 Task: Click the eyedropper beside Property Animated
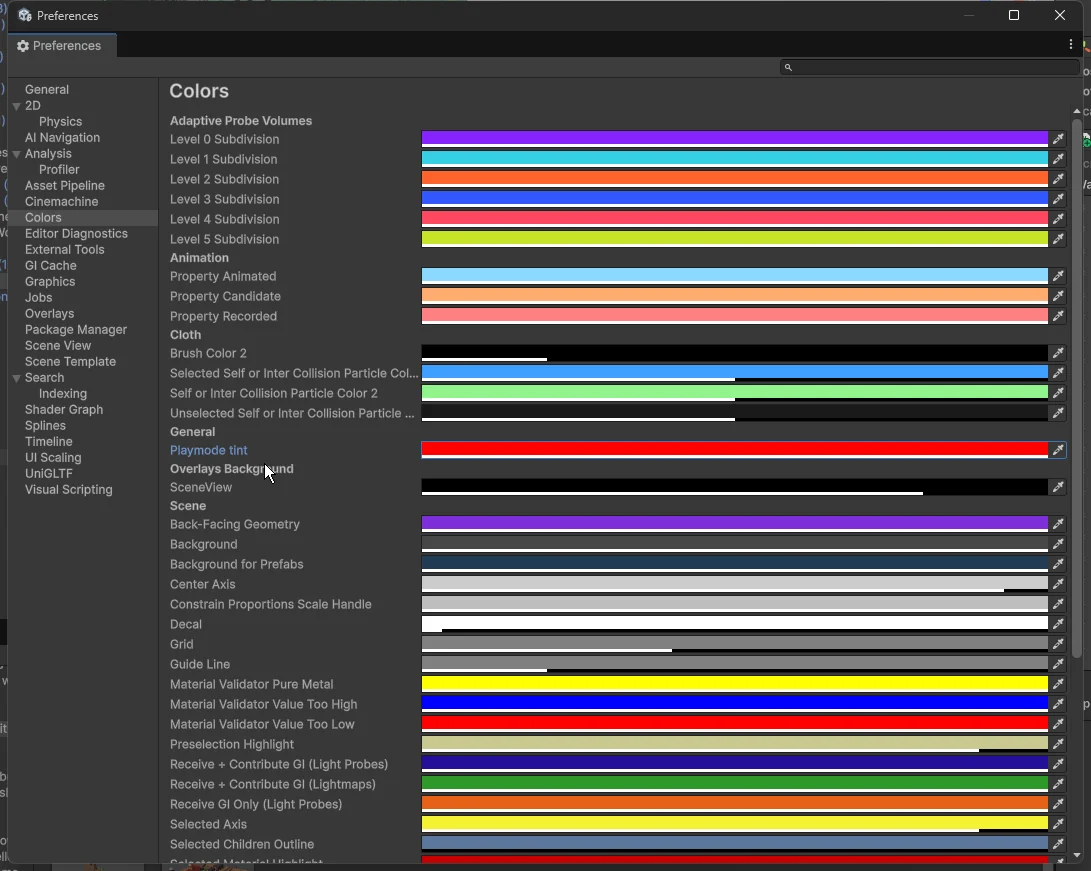point(1057,276)
